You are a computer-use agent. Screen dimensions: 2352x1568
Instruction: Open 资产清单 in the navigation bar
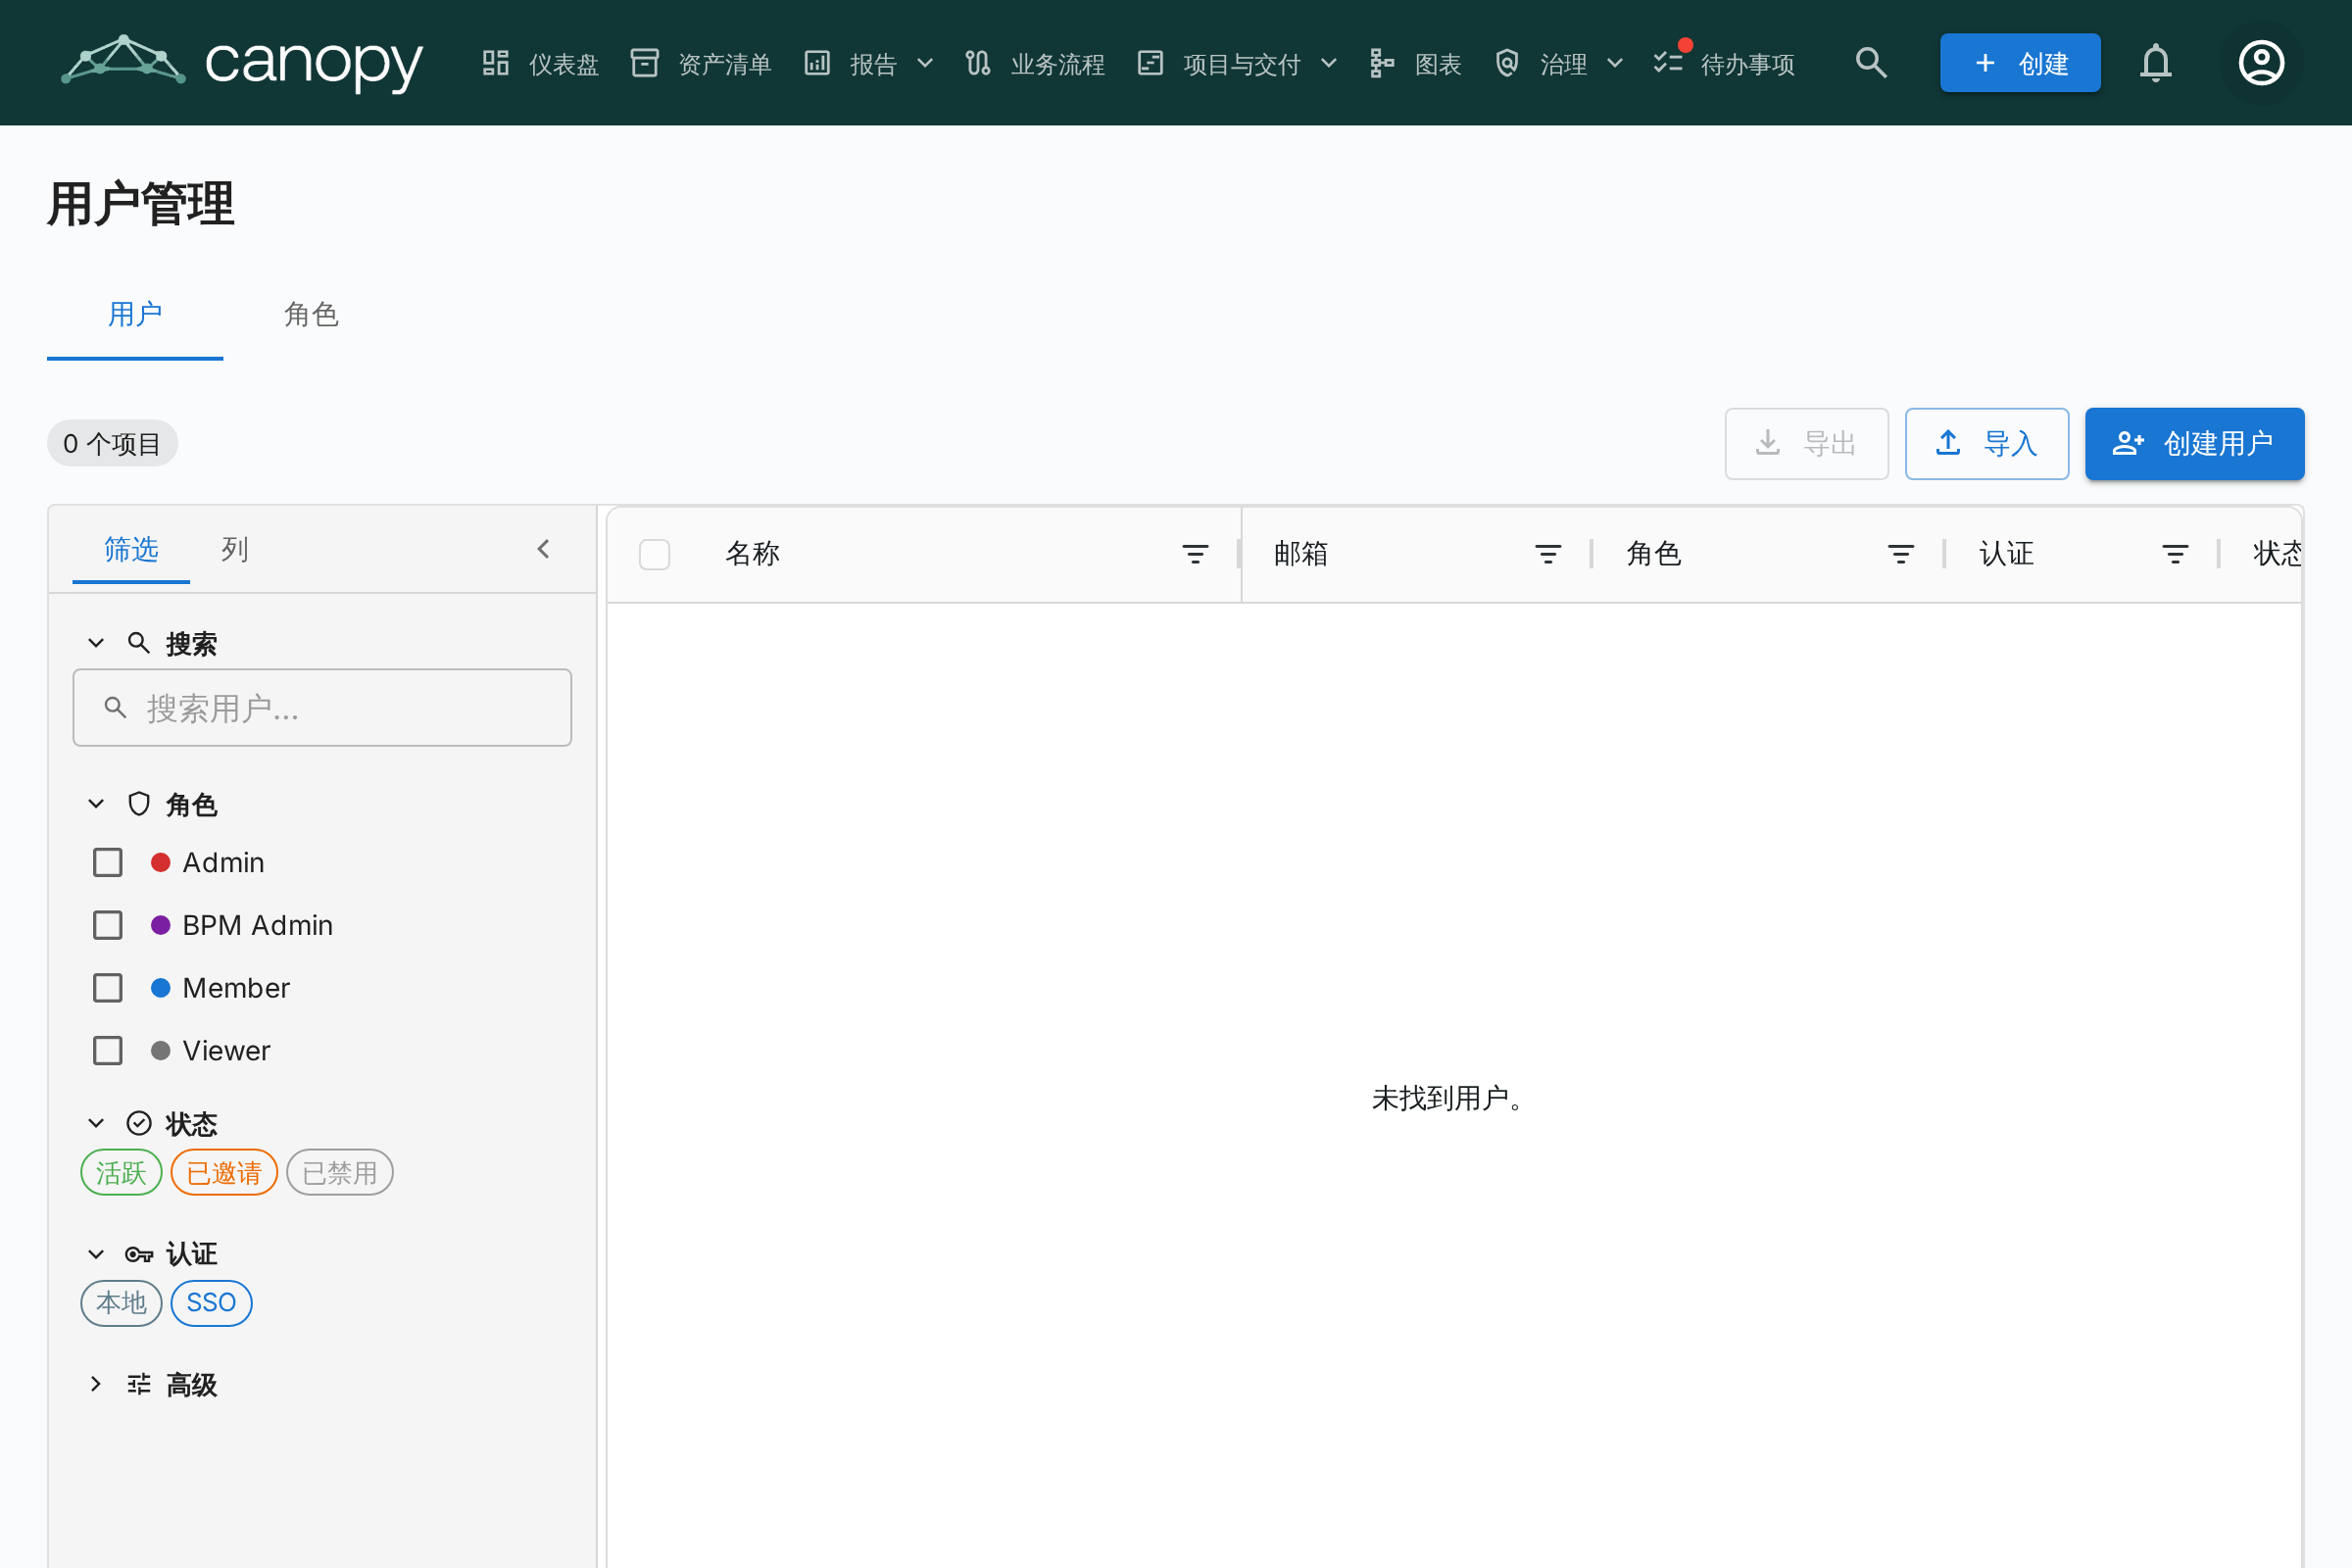point(701,63)
